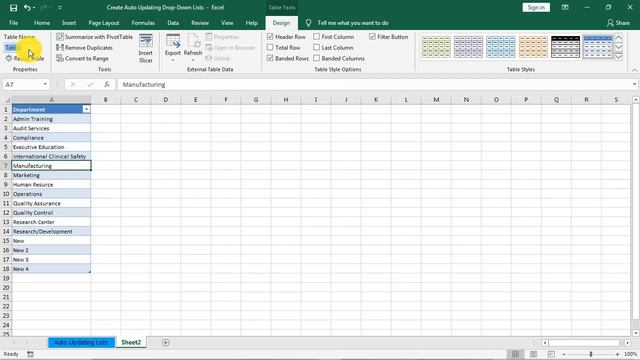Viewport: 640px width, 360px height.
Task: Click the Name Box showing A7
Action: tap(22, 84)
